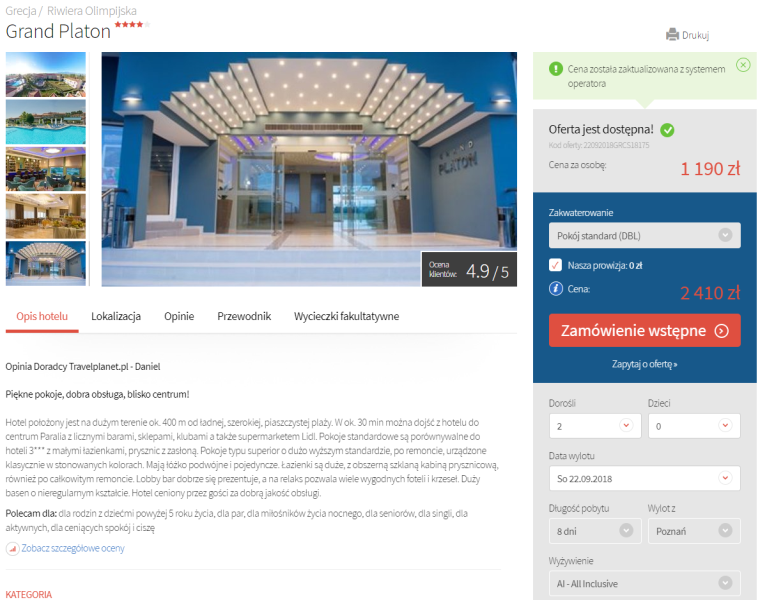The image size is (760, 600).
Task: Click the green offer available checkmark icon
Action: (667, 130)
